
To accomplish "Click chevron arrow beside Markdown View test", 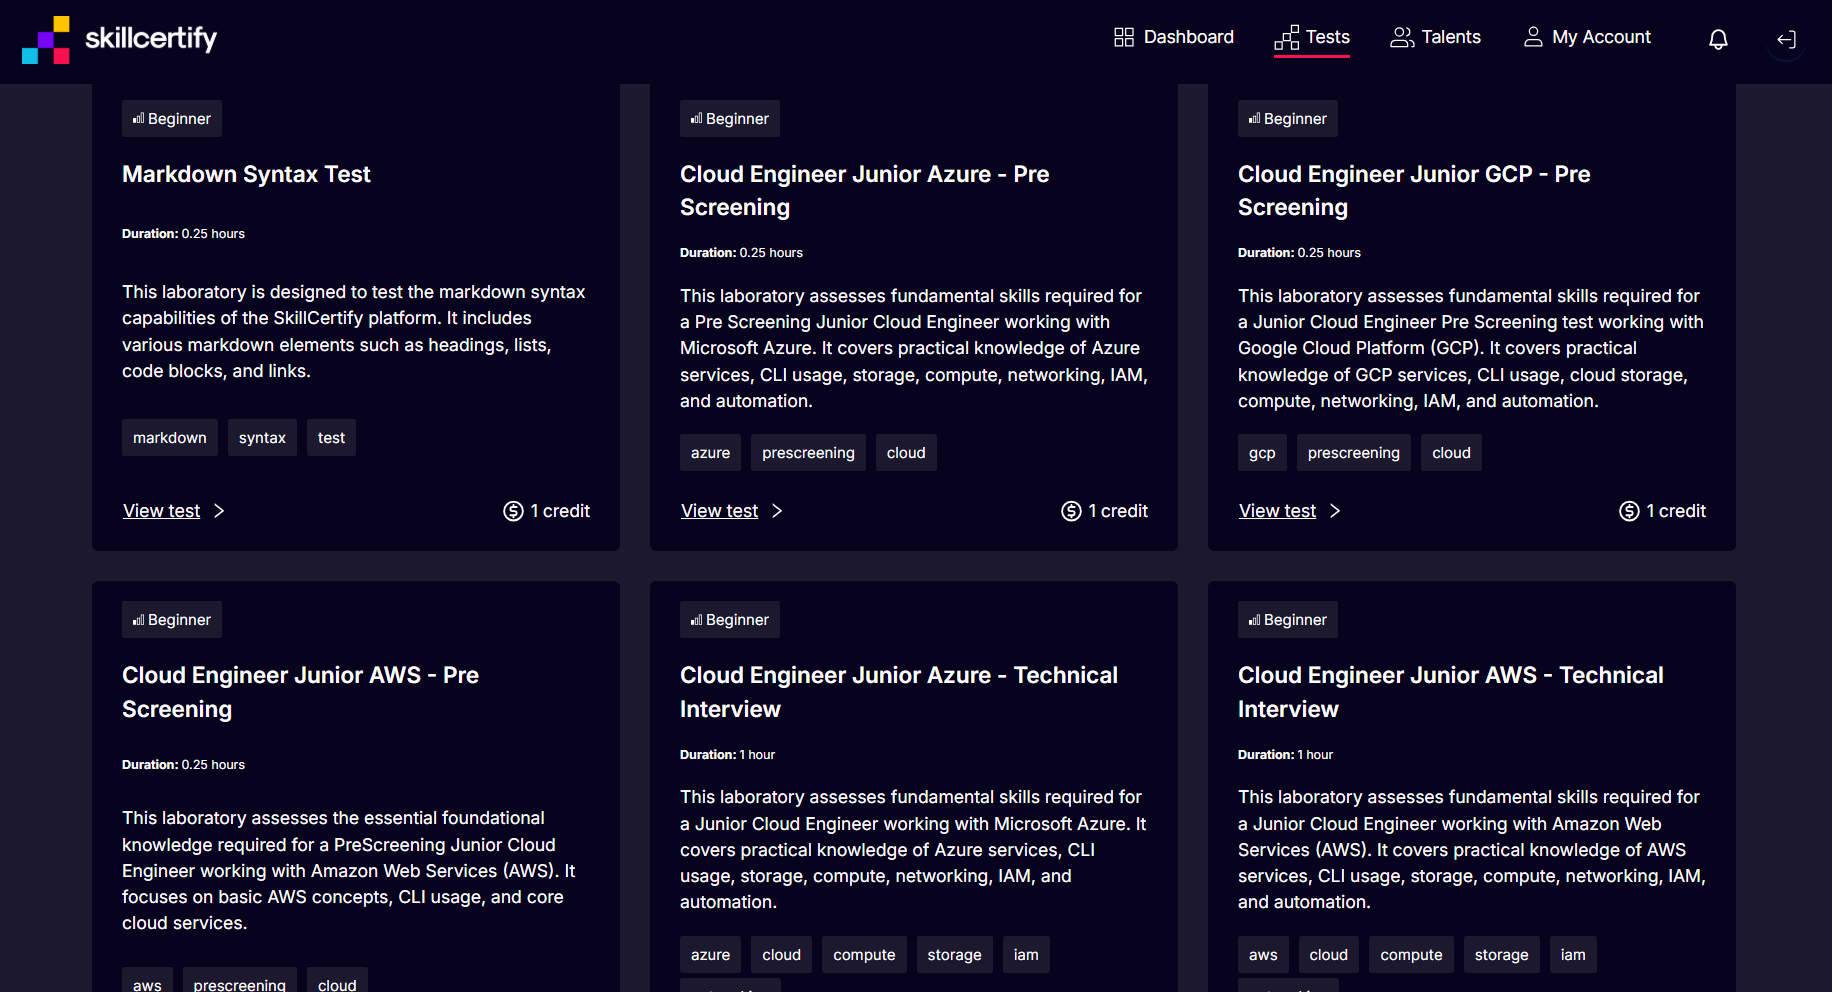I will (x=219, y=511).
